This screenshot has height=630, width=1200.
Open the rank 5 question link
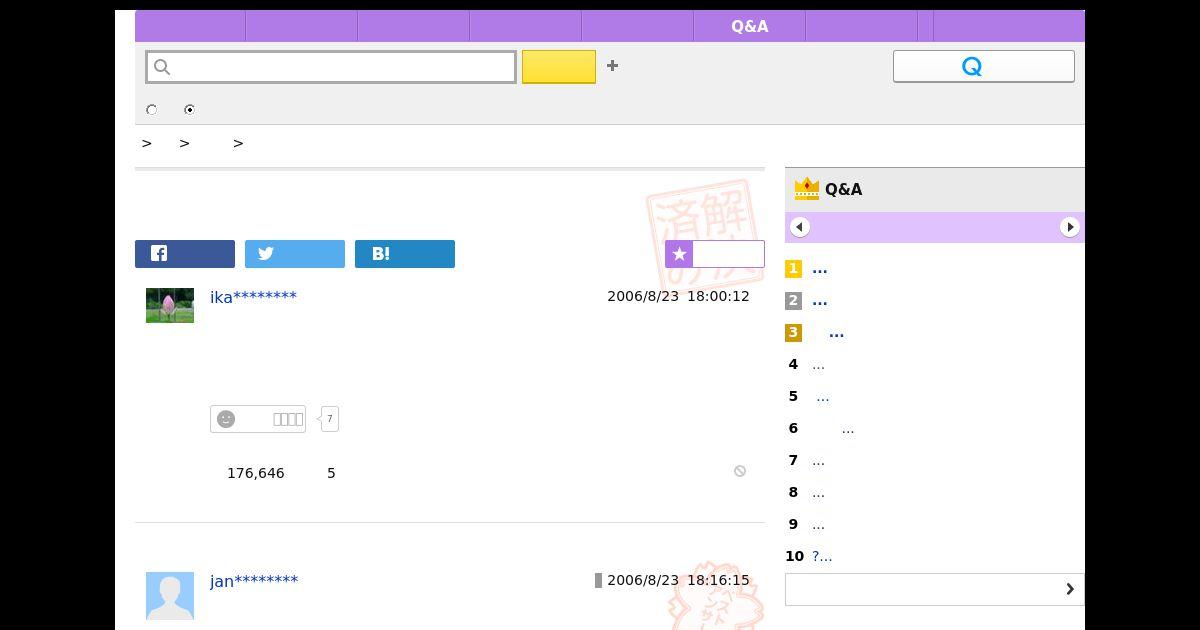coord(822,397)
